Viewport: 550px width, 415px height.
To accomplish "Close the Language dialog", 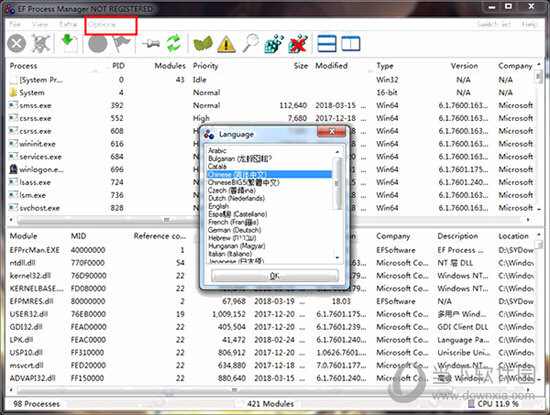I will click(331, 132).
